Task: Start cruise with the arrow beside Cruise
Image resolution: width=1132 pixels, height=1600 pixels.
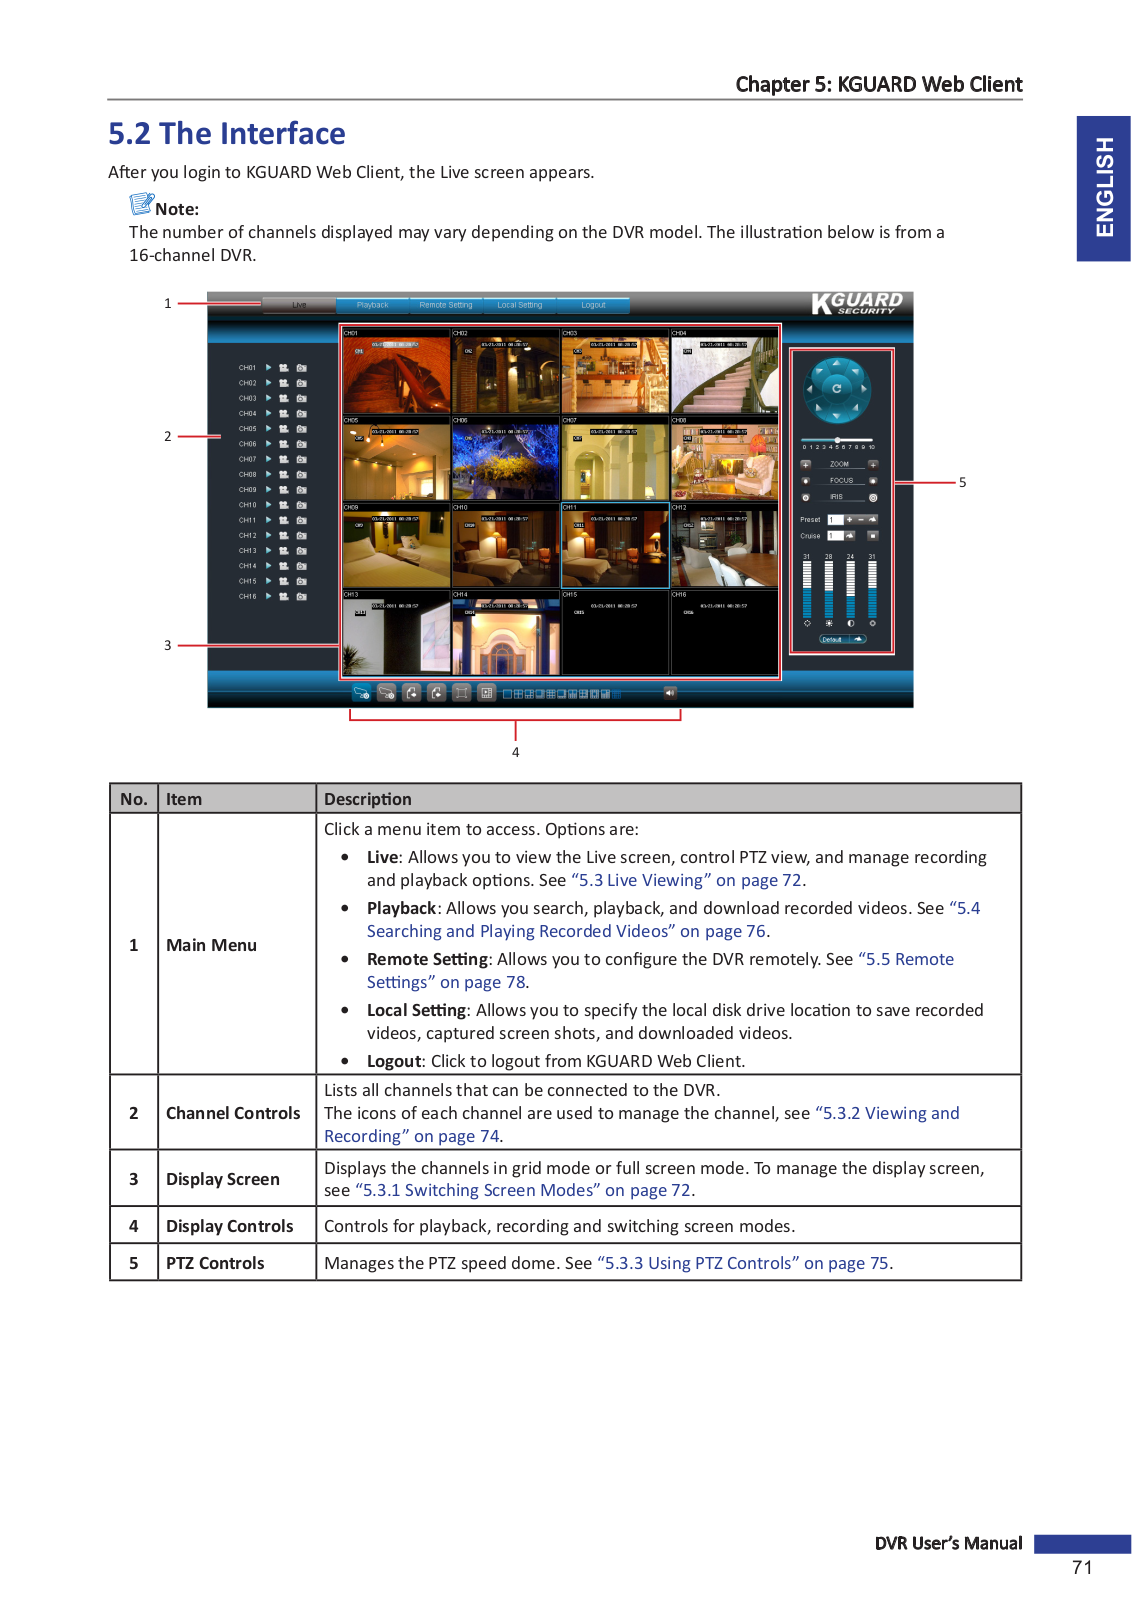Action: pos(850,536)
